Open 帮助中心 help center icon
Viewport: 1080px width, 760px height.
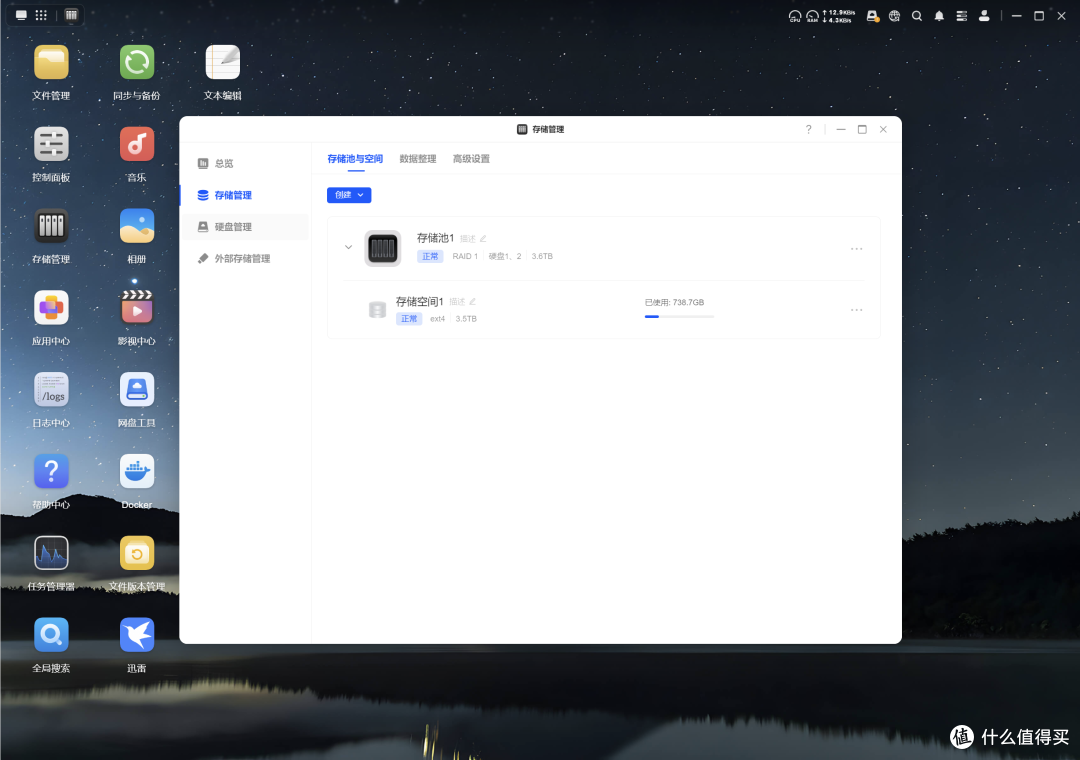point(51,471)
